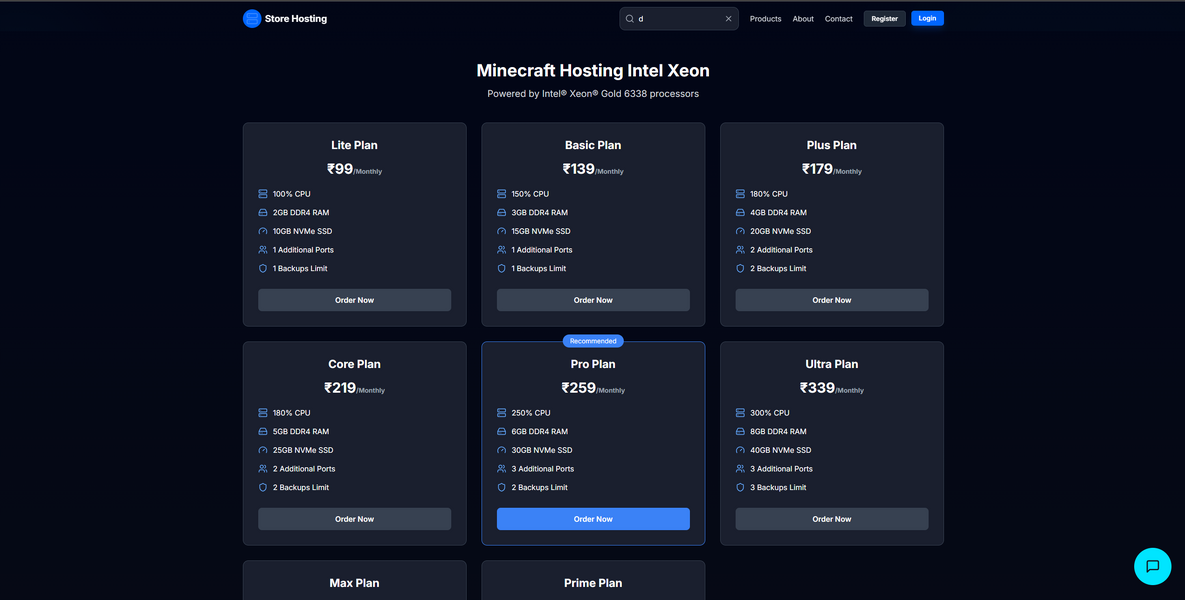Click the Store Hosting logo icon
The height and width of the screenshot is (600, 1185).
tap(252, 19)
